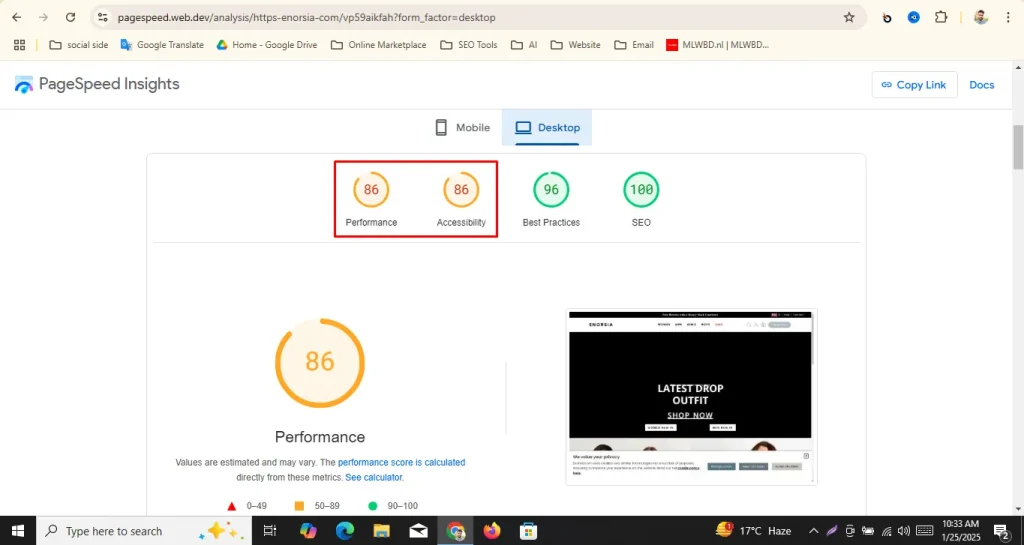Switch to the Mobile tab
Image resolution: width=1024 pixels, height=545 pixels.
tap(462, 128)
